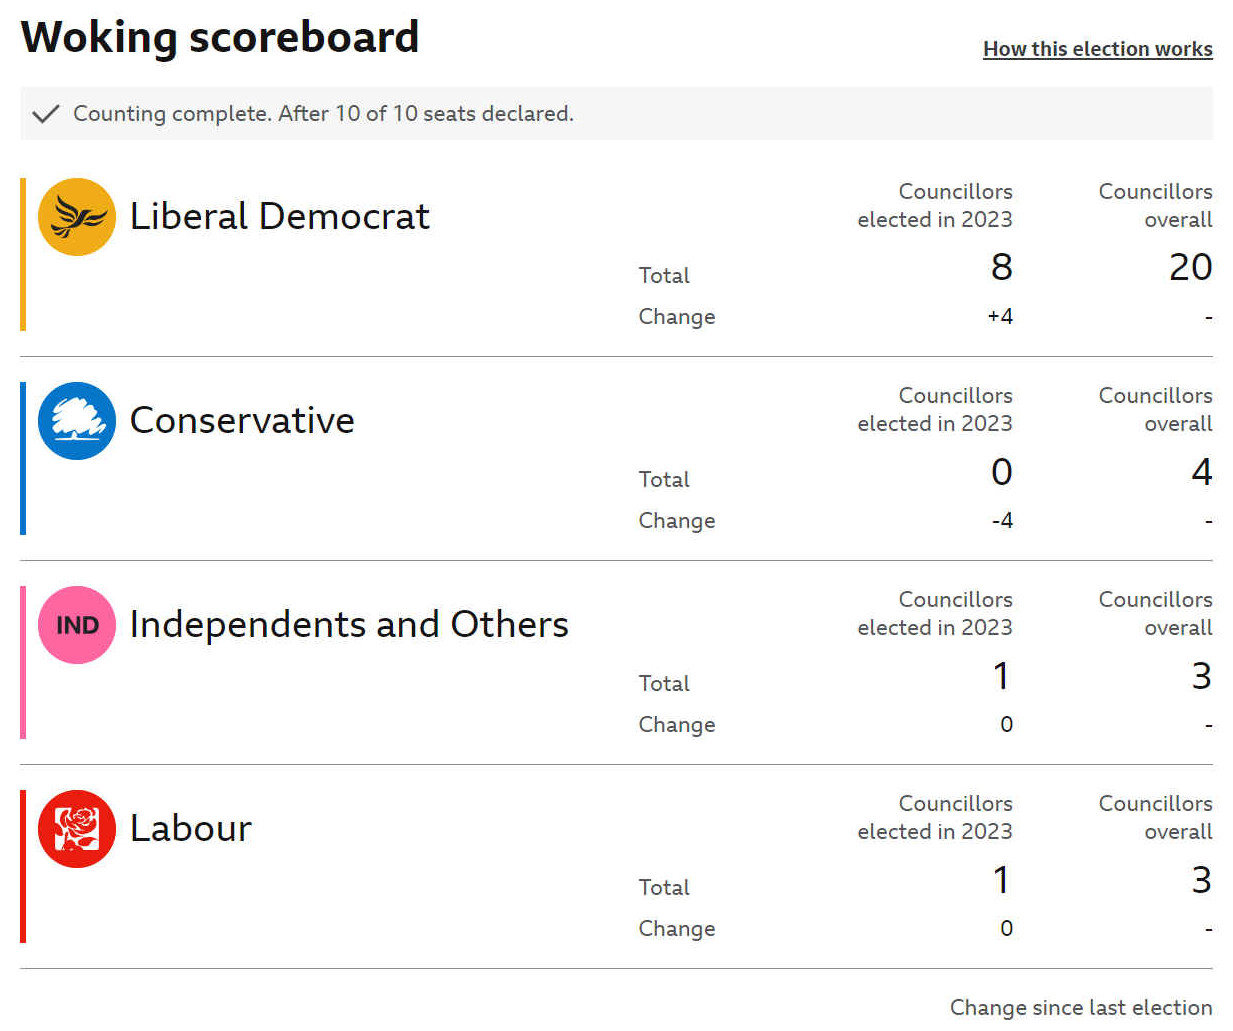Click the counting complete checkmark icon
The image size is (1233, 1031).
(x=46, y=113)
